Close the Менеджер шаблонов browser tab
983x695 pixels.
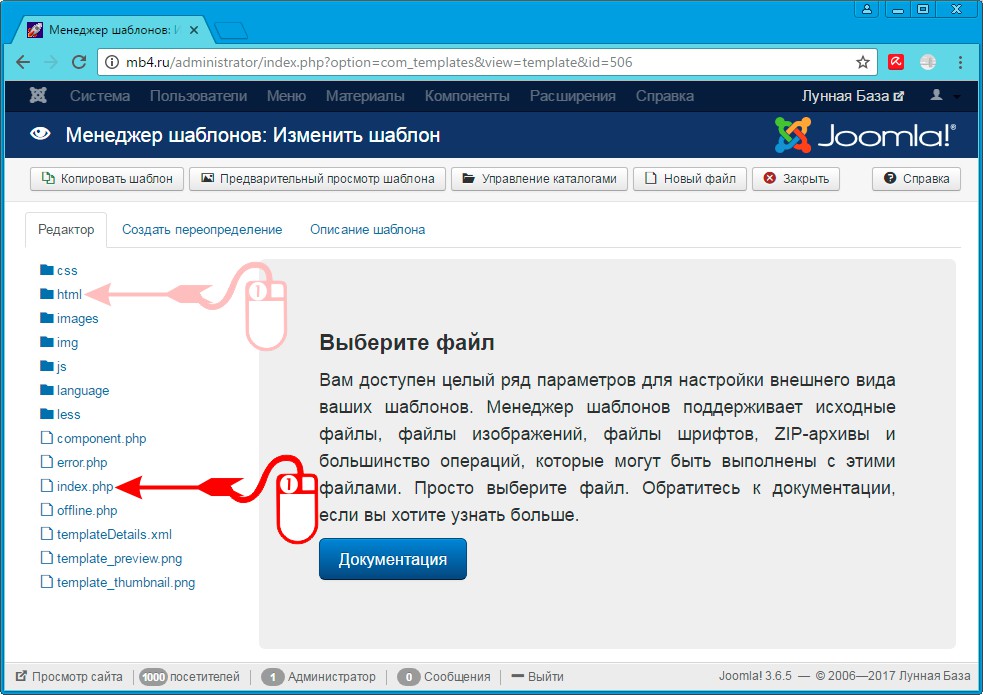(194, 30)
